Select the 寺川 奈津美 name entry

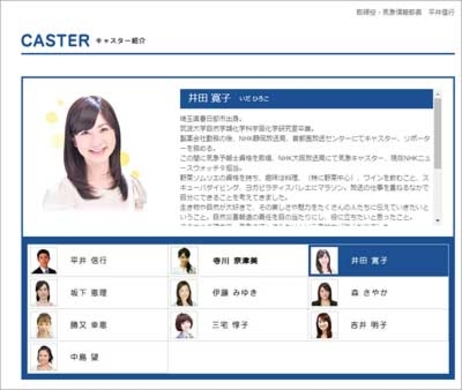point(235,261)
